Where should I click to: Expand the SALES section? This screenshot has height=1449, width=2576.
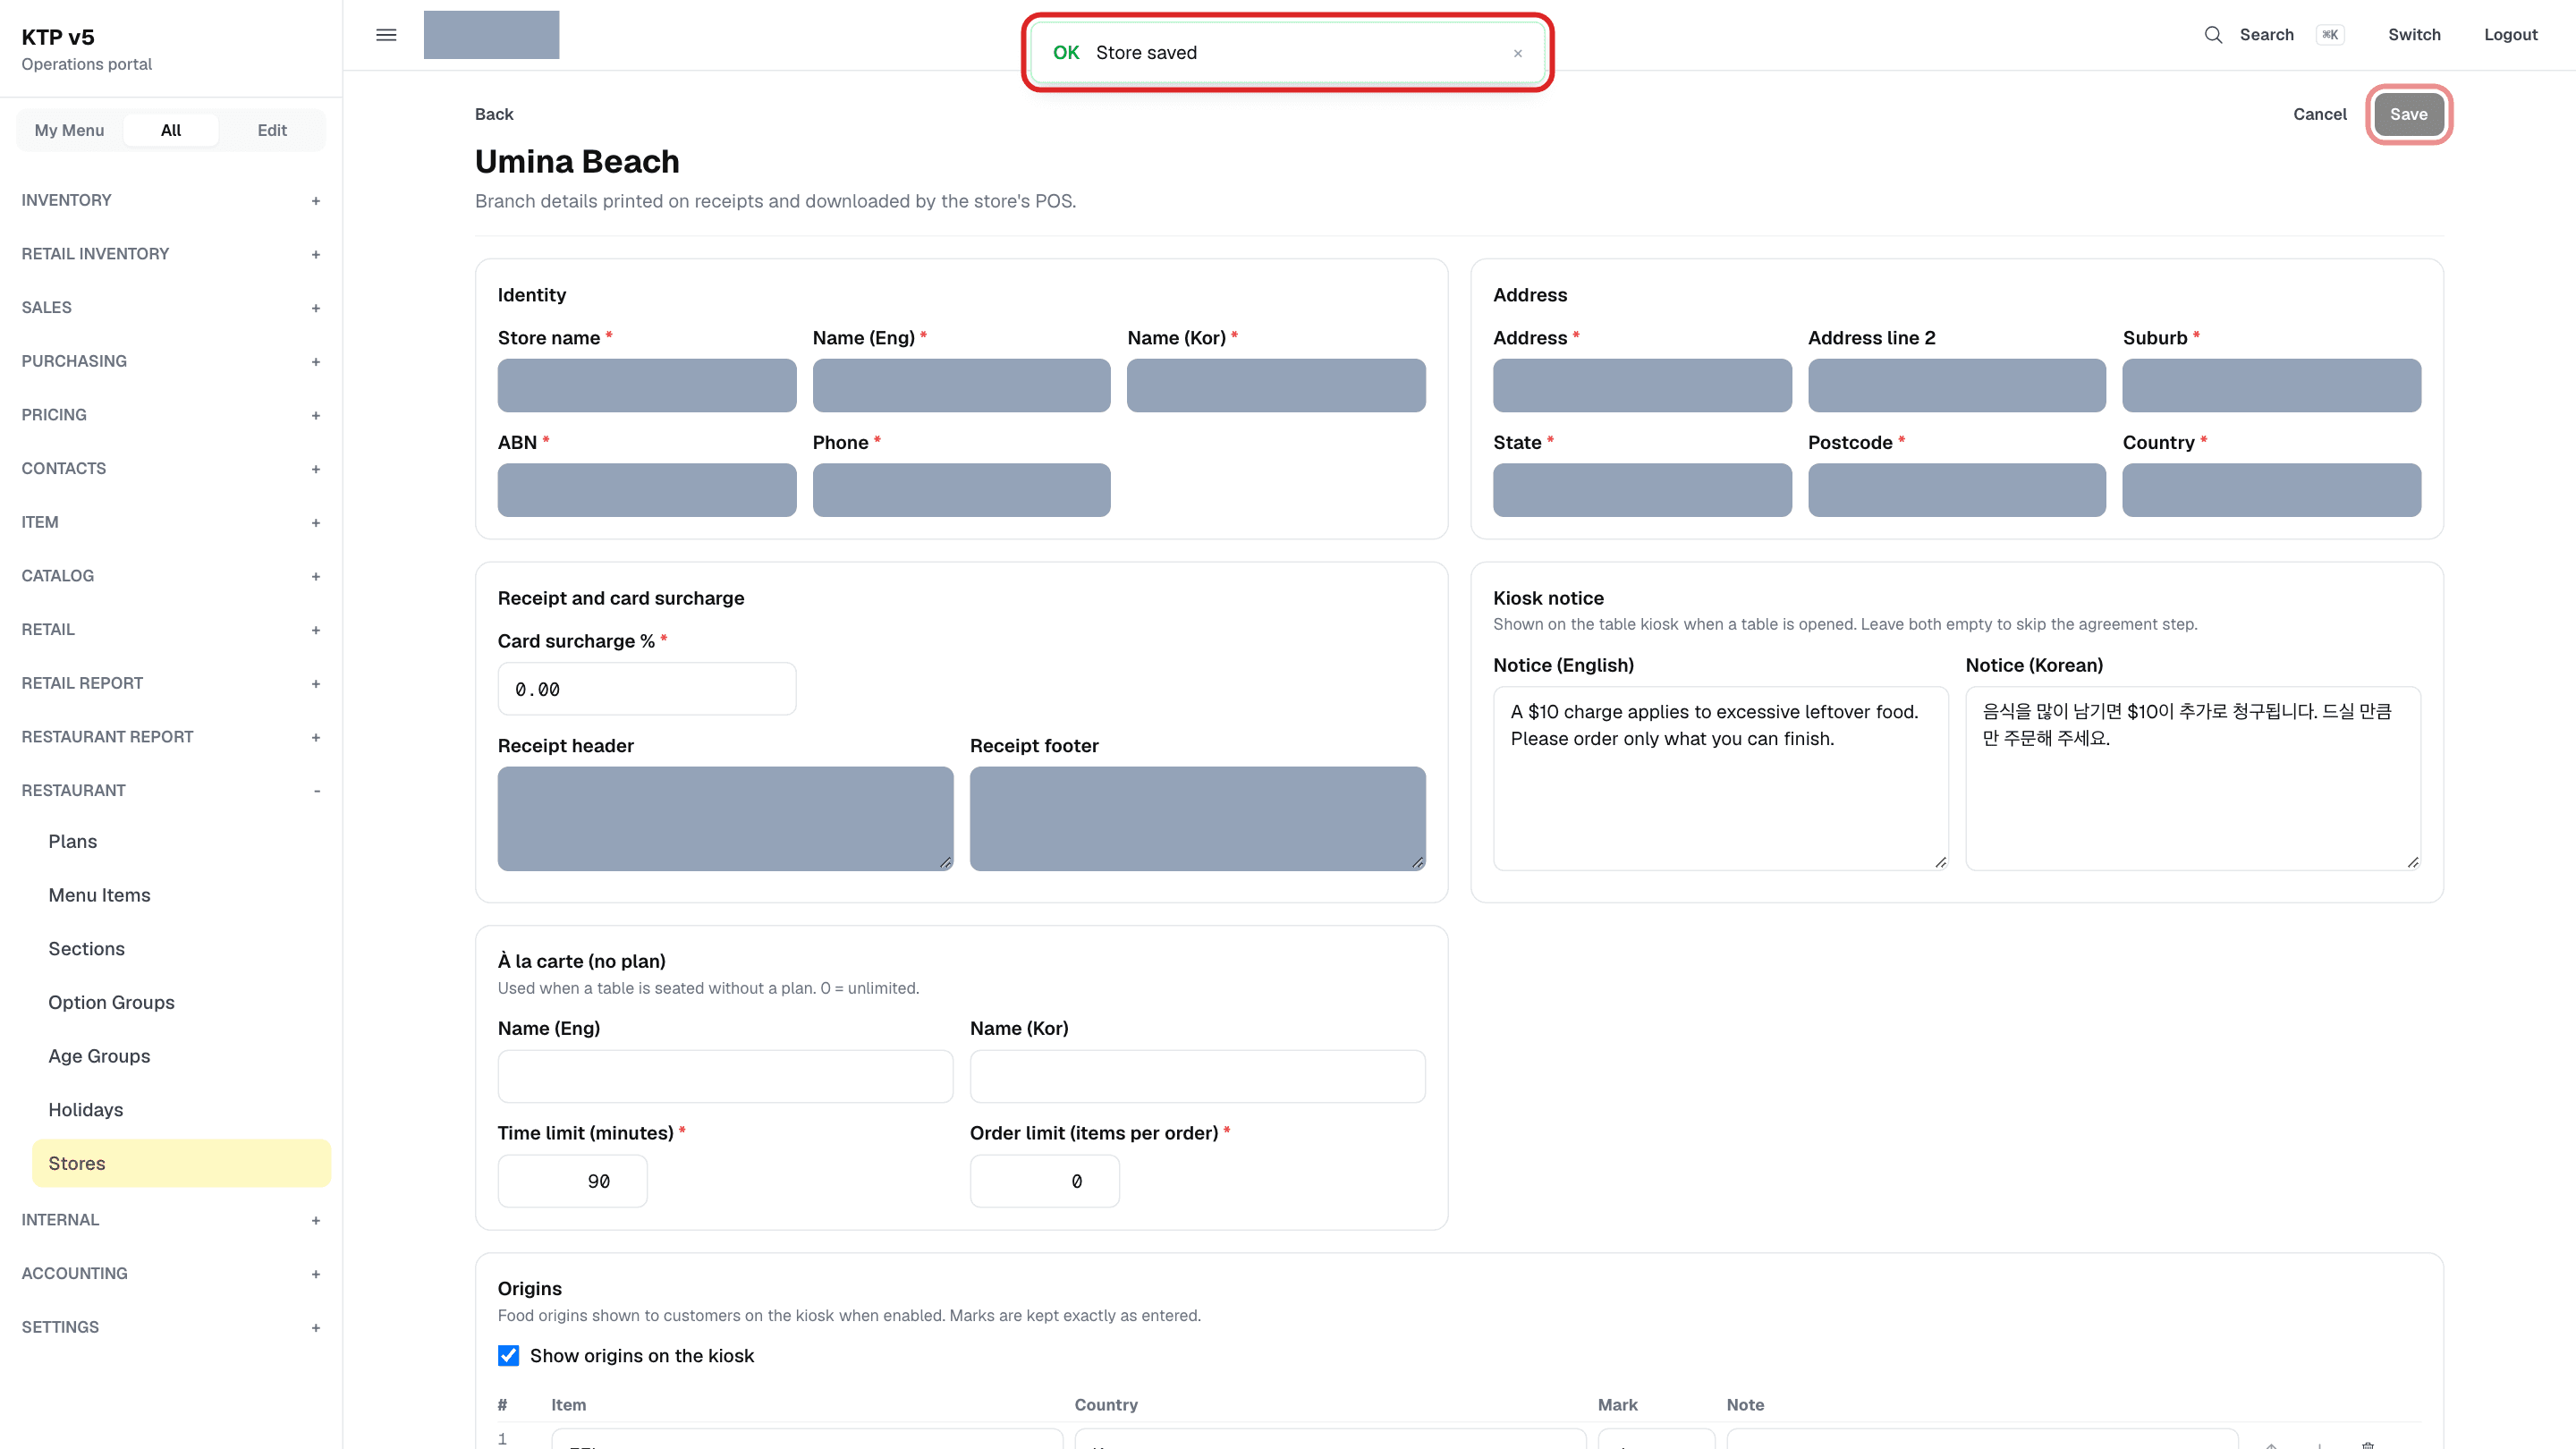171,307
